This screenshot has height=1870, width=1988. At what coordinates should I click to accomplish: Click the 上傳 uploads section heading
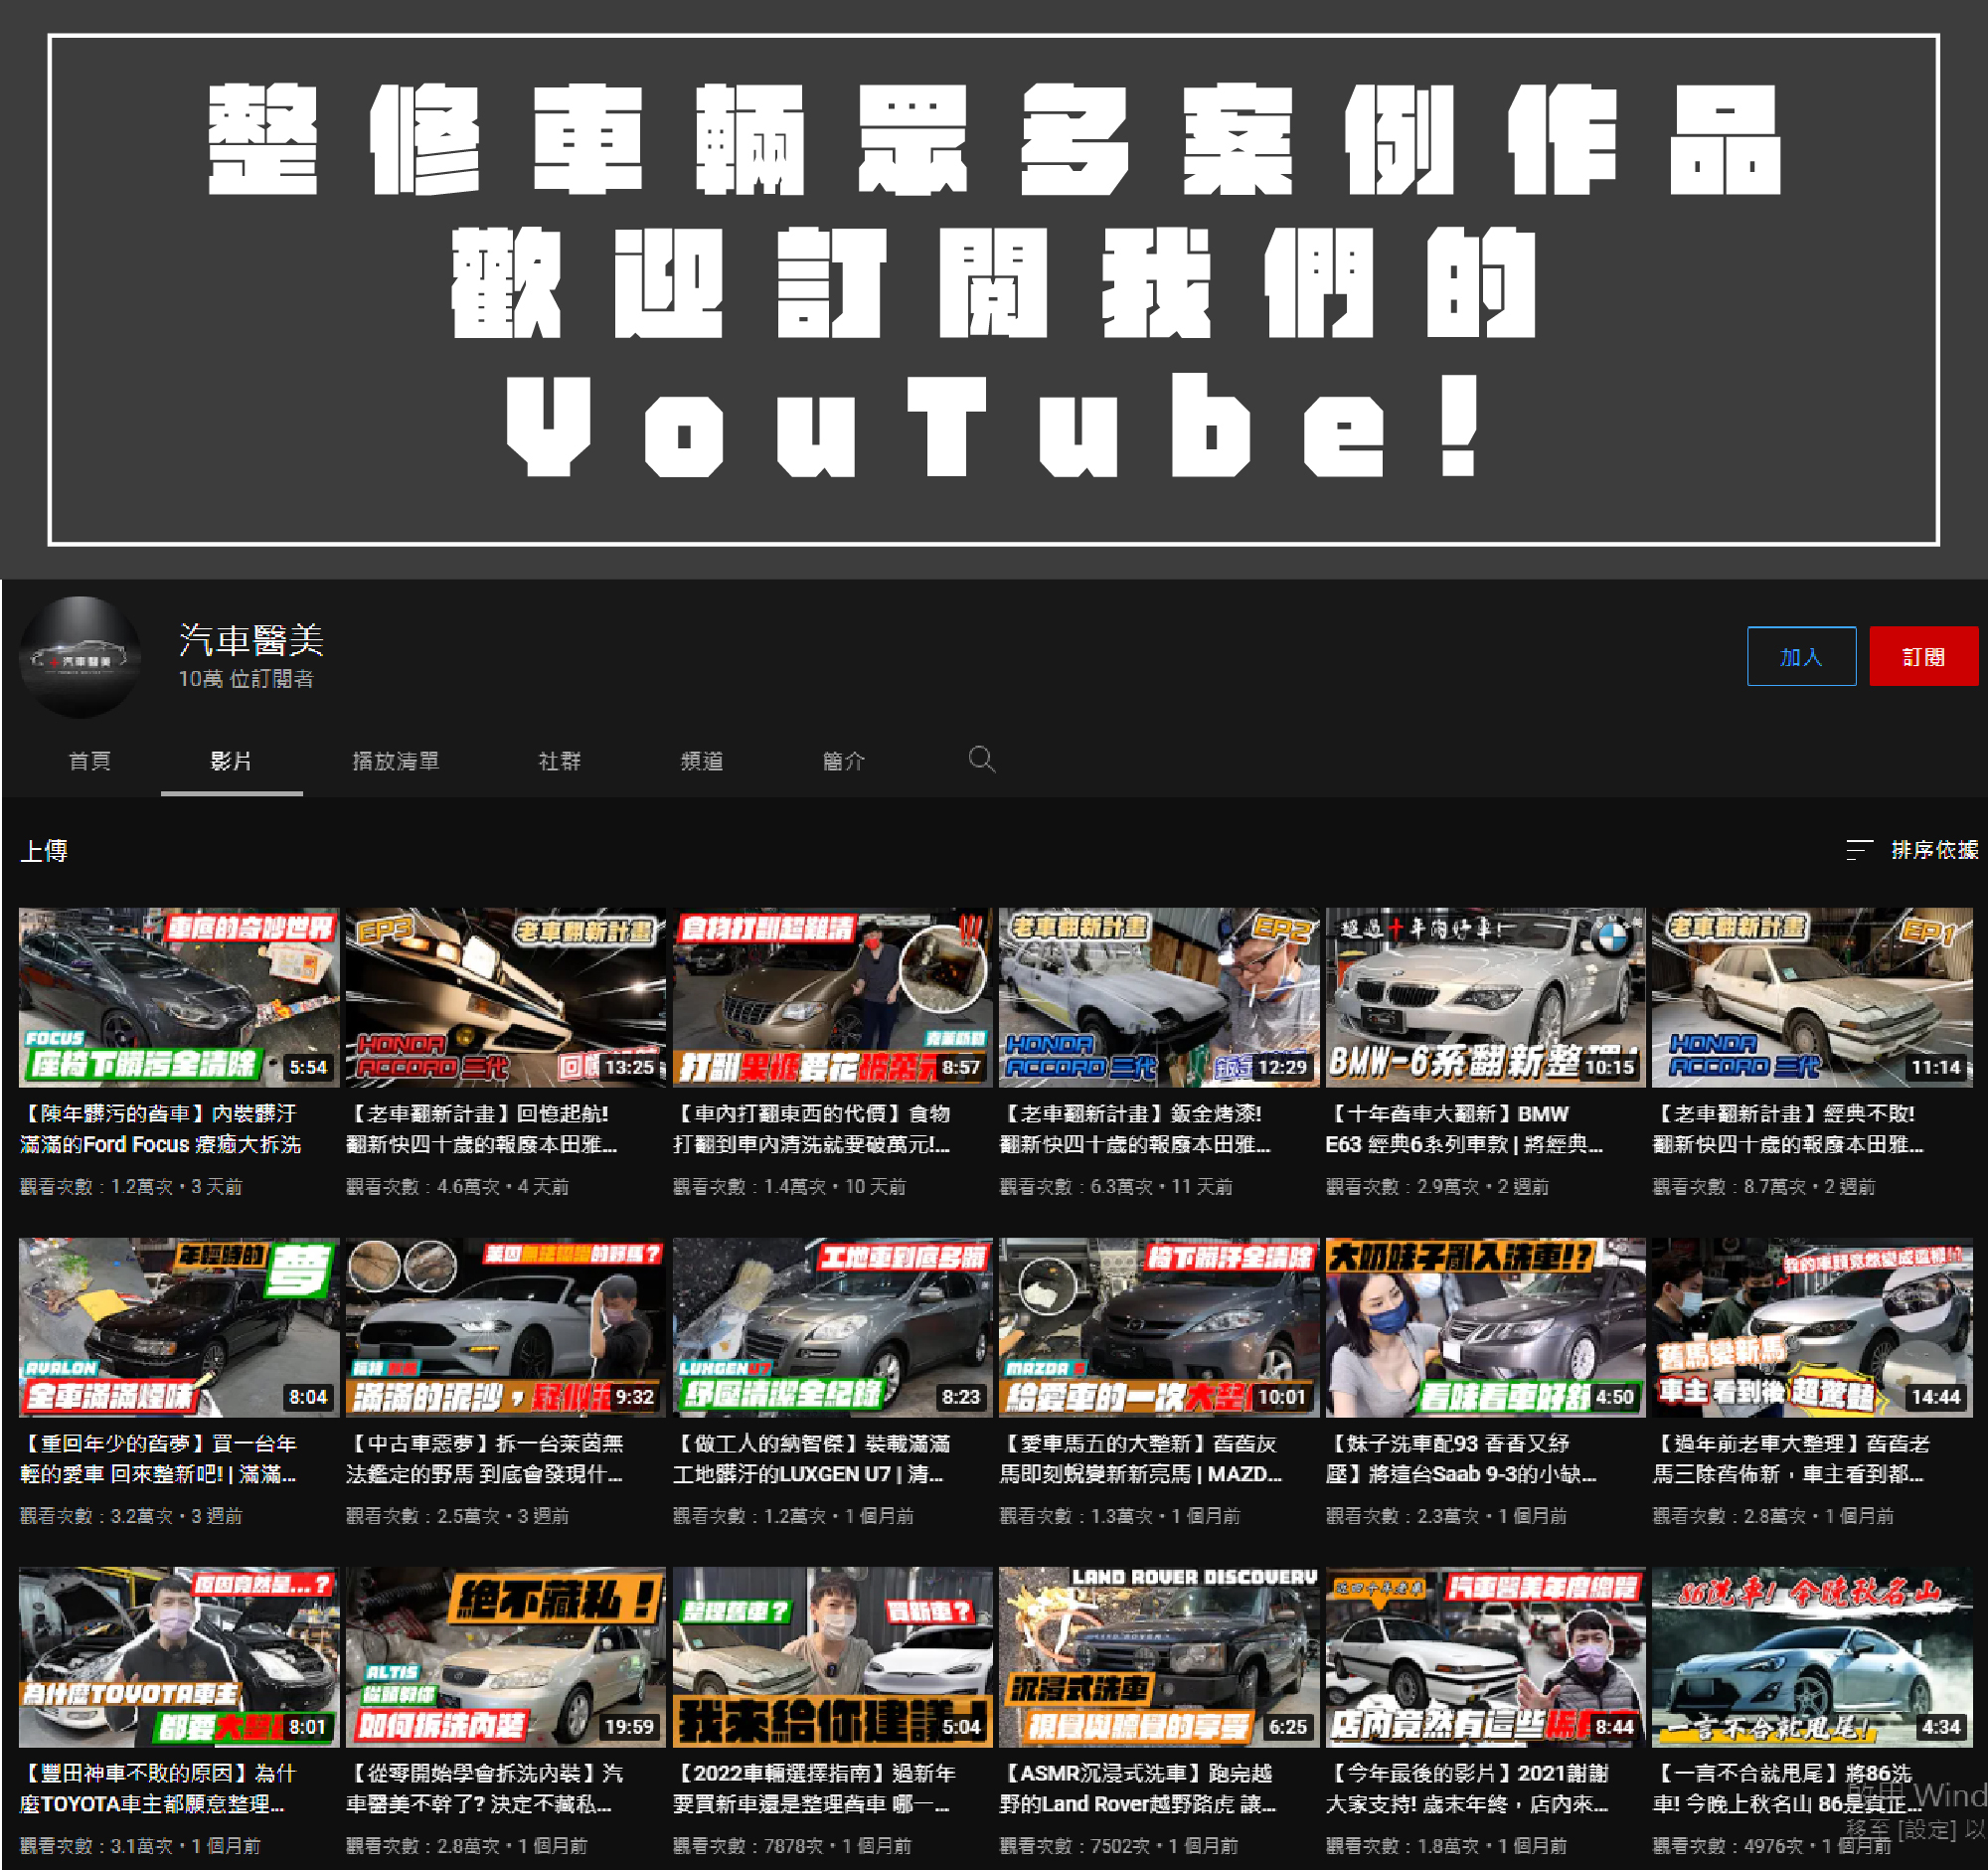(x=45, y=851)
